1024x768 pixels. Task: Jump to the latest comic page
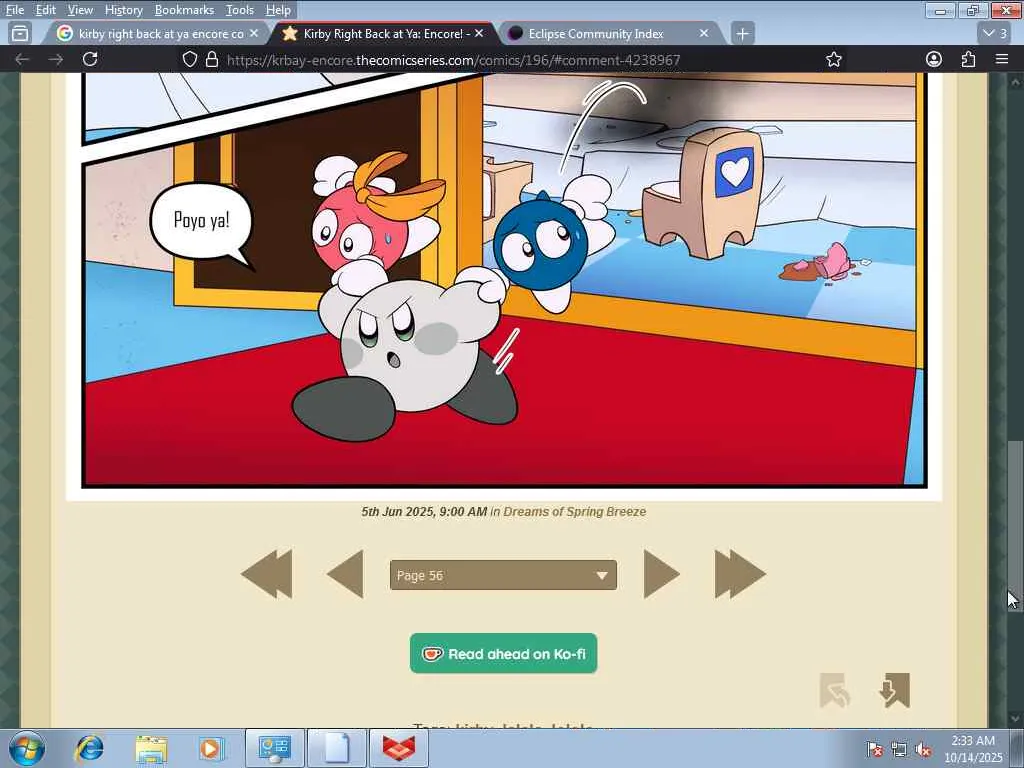(x=740, y=574)
